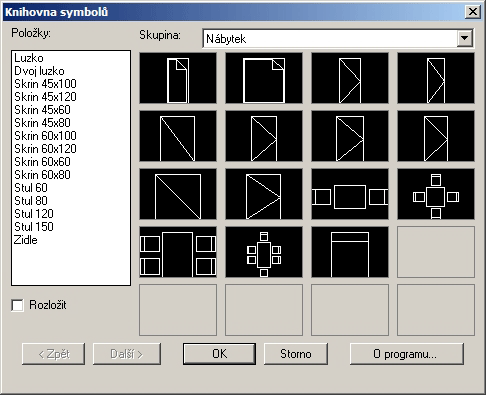Open the O programu about dialog
486x395 pixels.
(407, 354)
